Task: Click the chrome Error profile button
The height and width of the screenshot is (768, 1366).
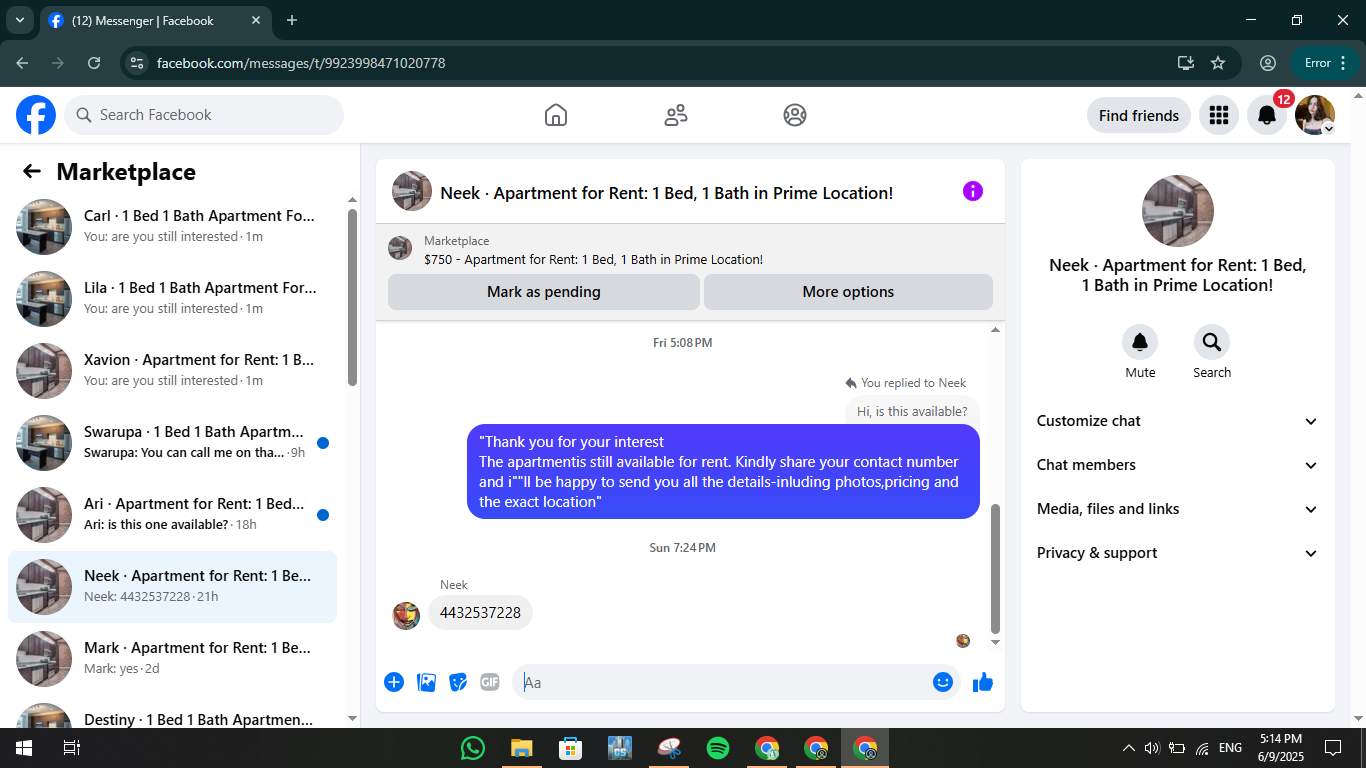Action: pos(1325,63)
